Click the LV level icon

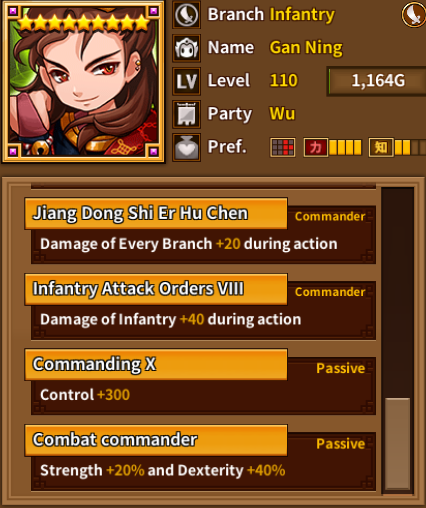[186, 81]
